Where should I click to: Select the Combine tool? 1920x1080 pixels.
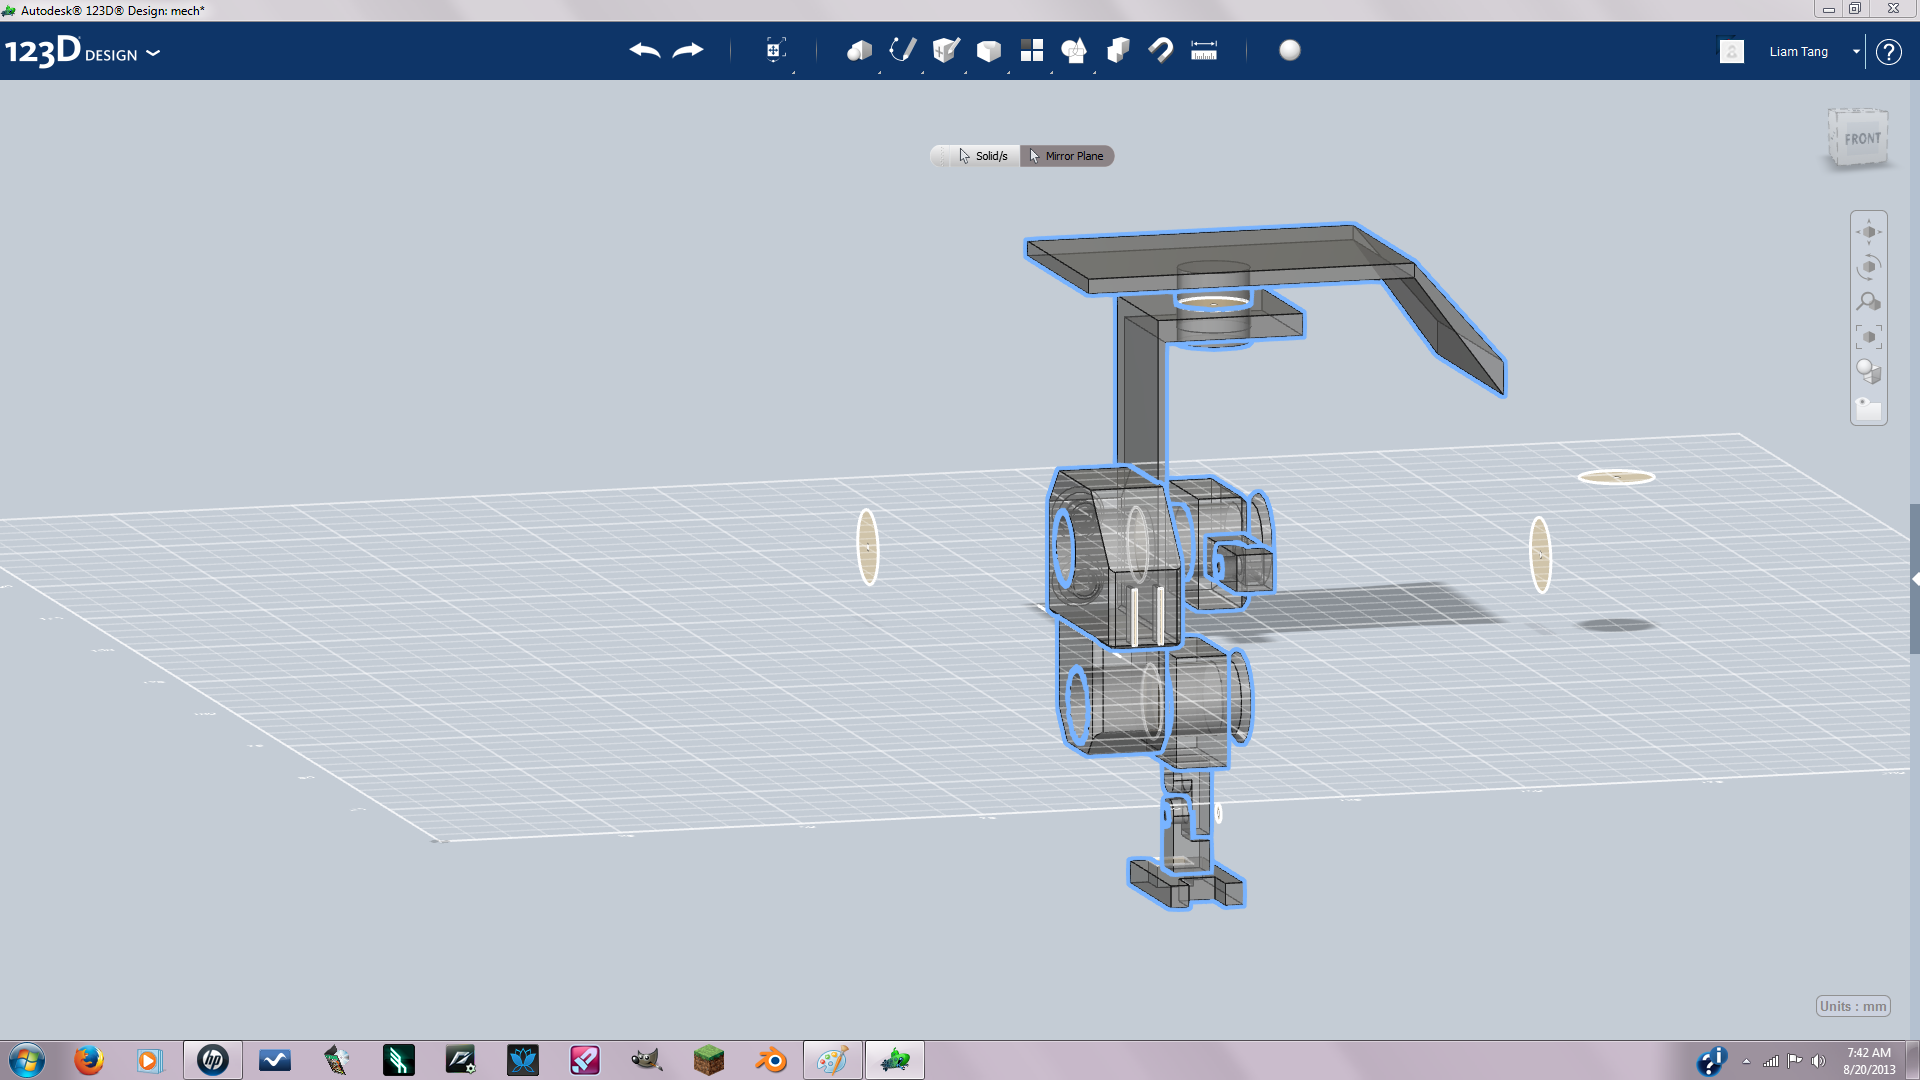[1118, 50]
